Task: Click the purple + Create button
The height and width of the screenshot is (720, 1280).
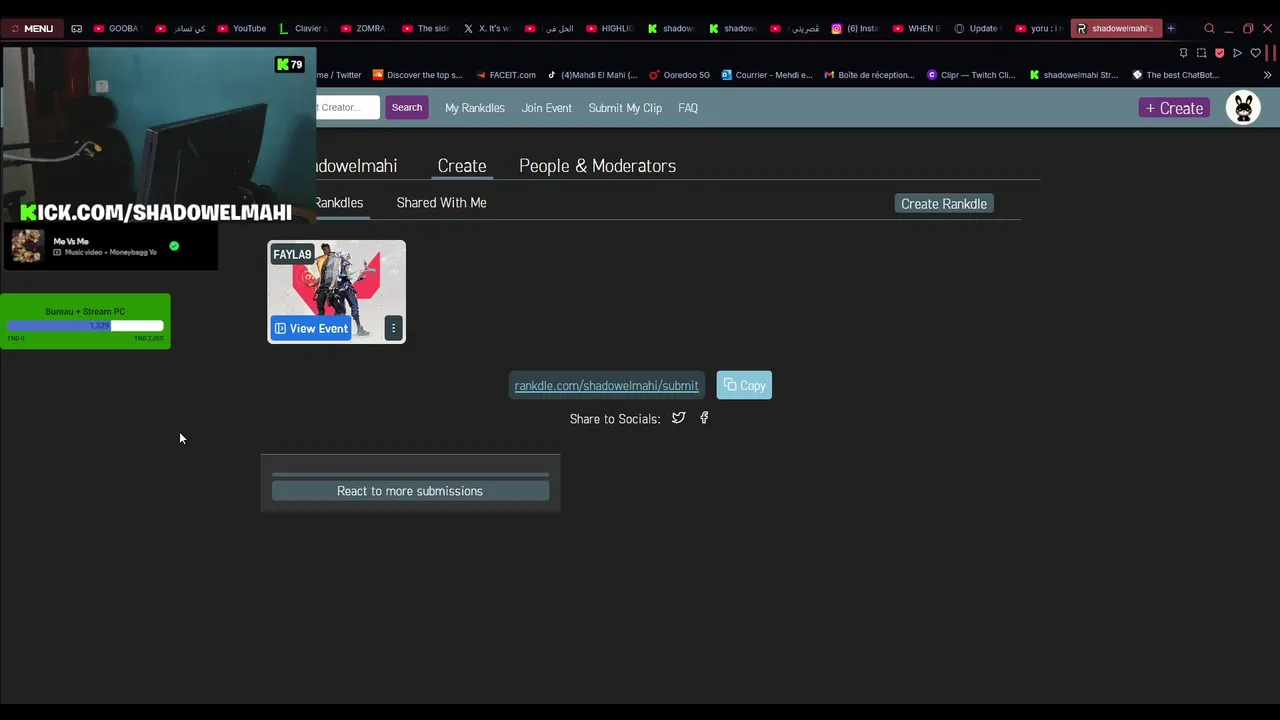Action: point(1174,108)
